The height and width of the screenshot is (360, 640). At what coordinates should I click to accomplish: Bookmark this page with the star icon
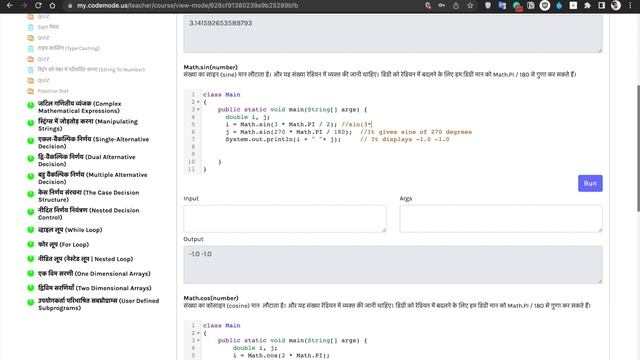coord(470,5)
